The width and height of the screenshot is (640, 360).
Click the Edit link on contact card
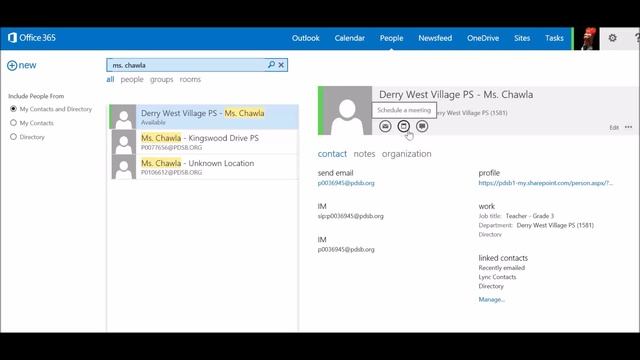614,127
